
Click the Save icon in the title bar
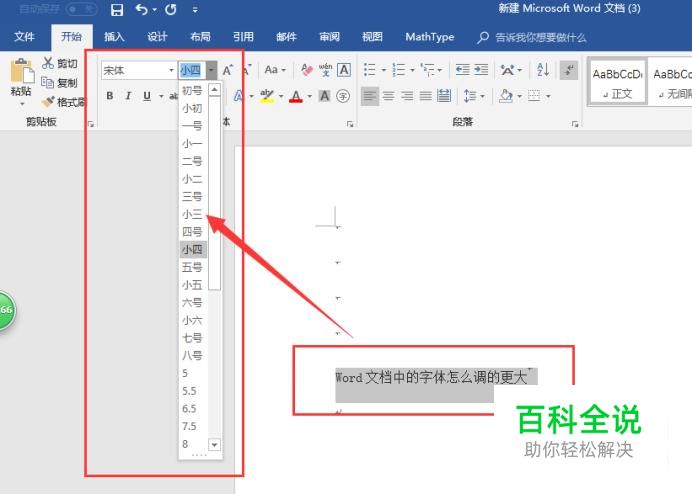coord(117,9)
